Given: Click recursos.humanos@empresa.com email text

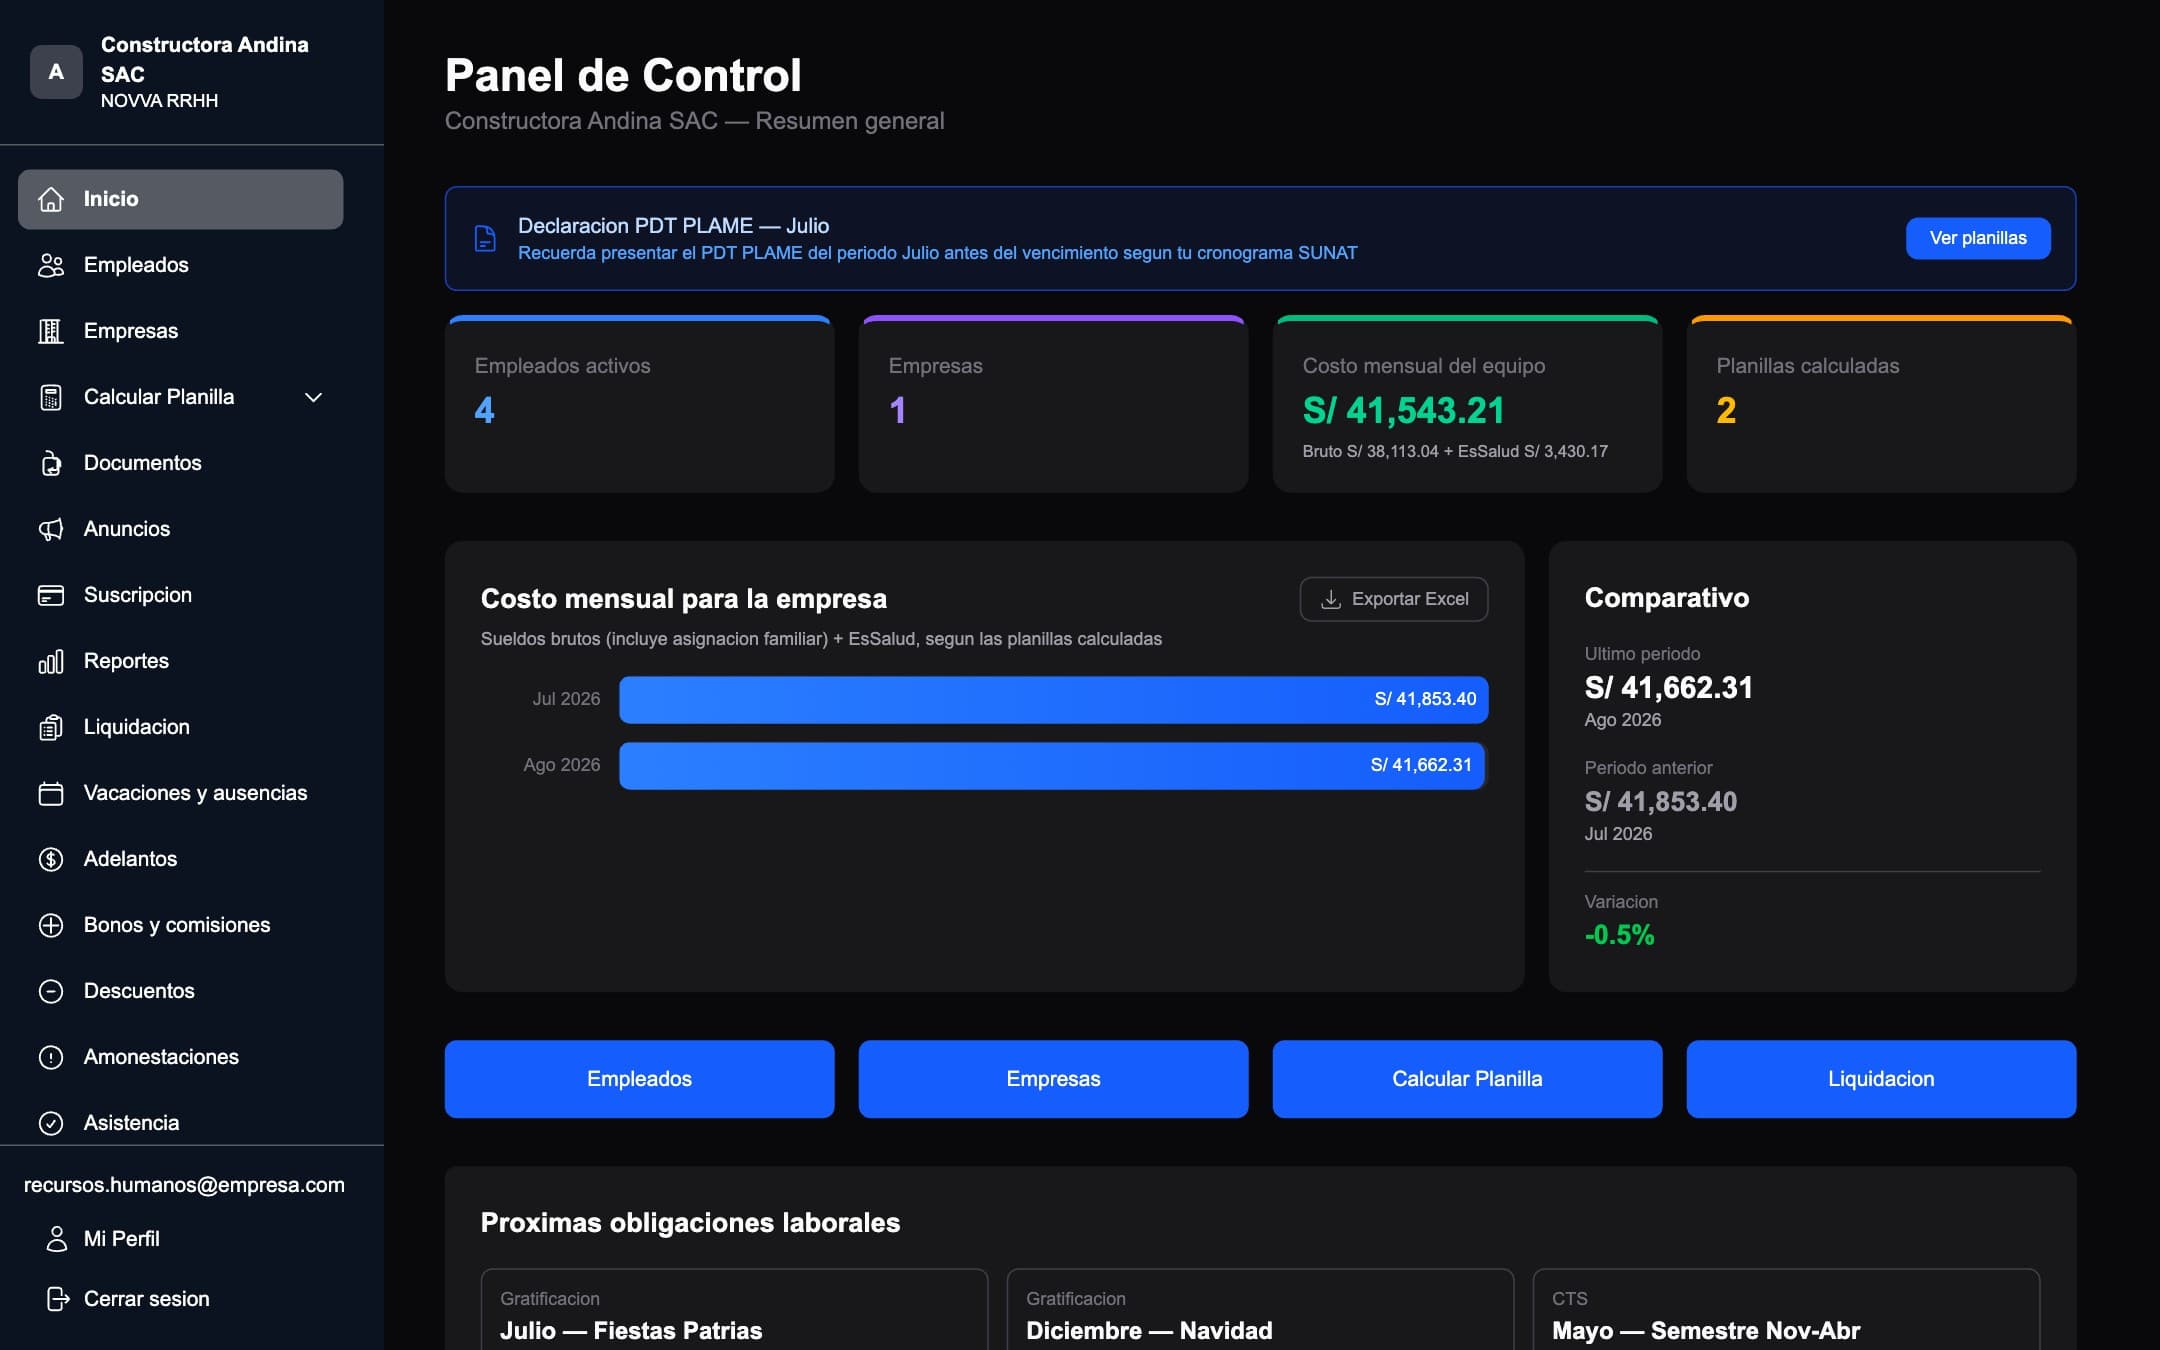Looking at the screenshot, I should tap(184, 1185).
